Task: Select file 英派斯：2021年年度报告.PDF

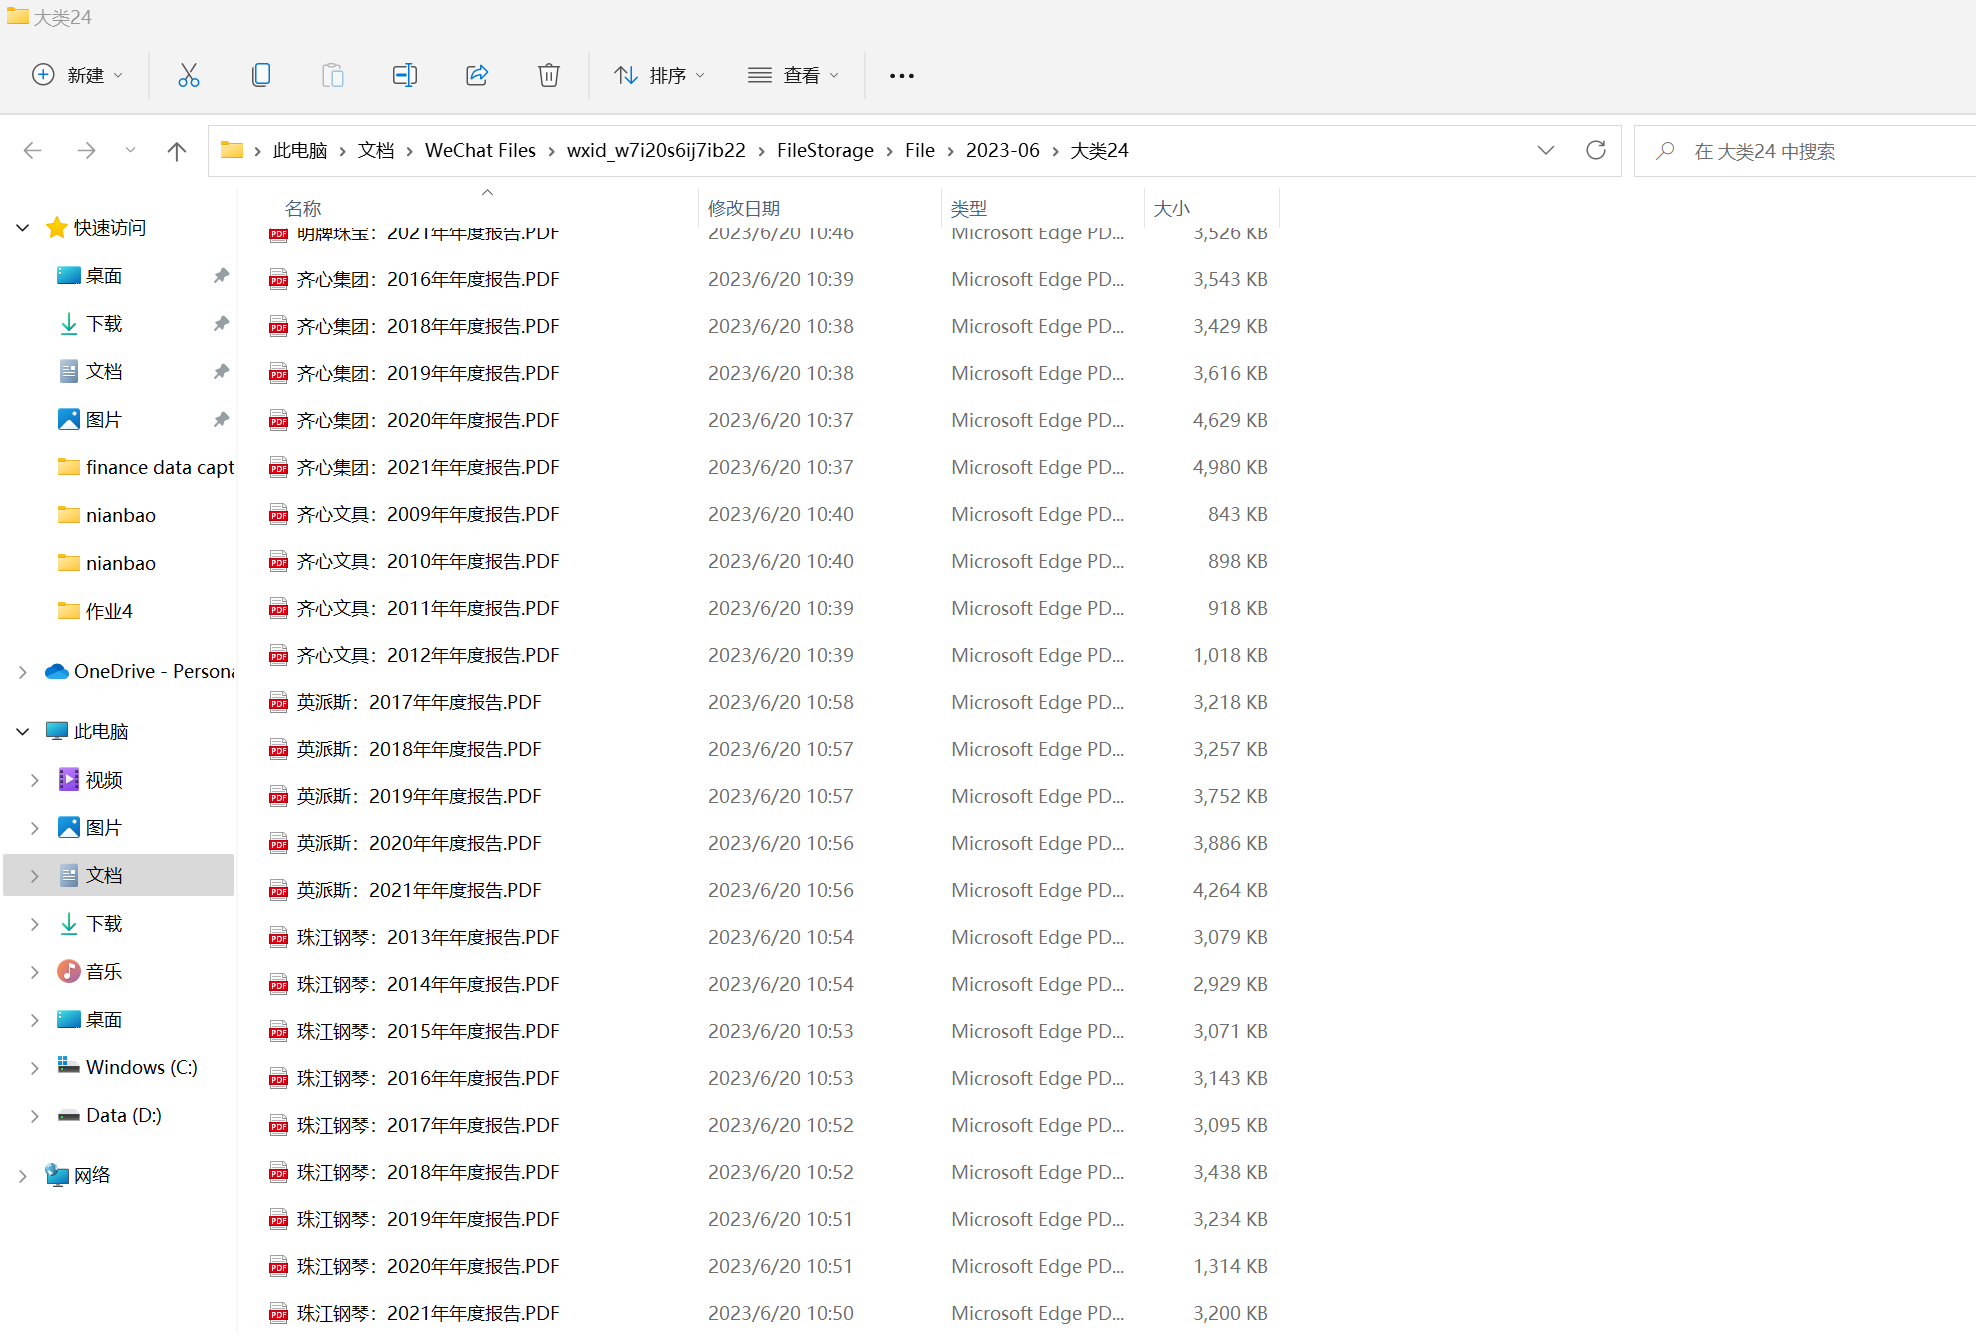Action: coord(419,890)
